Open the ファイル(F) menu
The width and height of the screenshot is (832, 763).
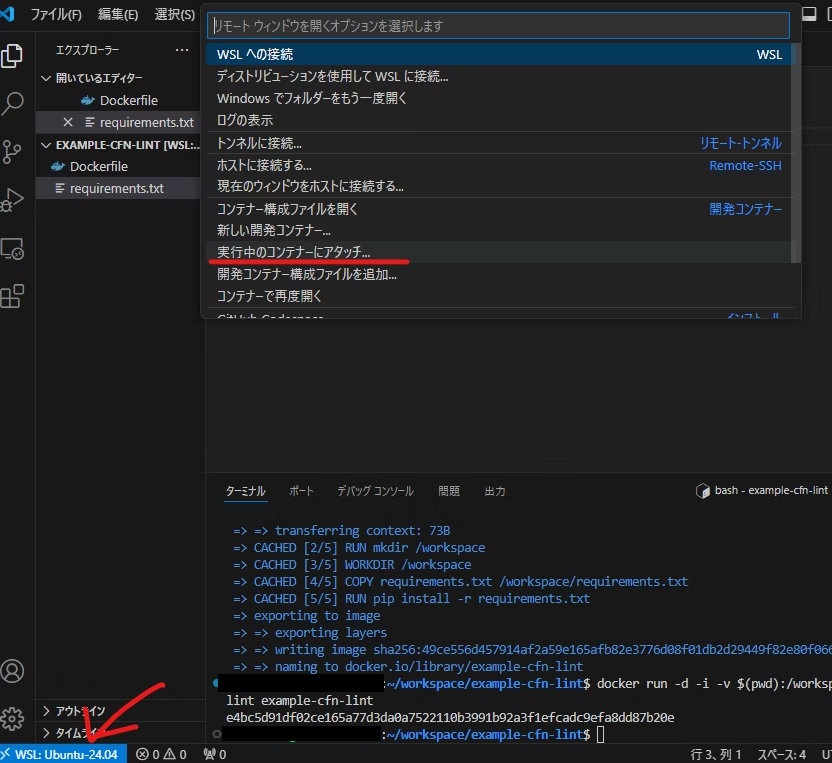click(x=56, y=14)
